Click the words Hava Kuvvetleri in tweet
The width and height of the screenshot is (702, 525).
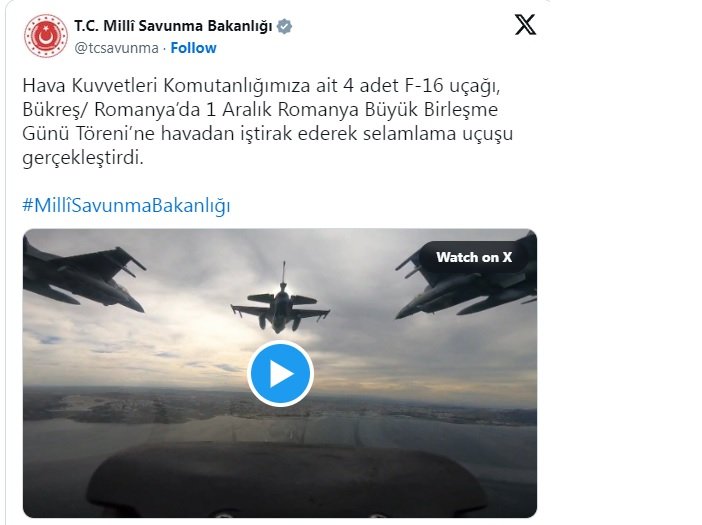[x=89, y=85]
